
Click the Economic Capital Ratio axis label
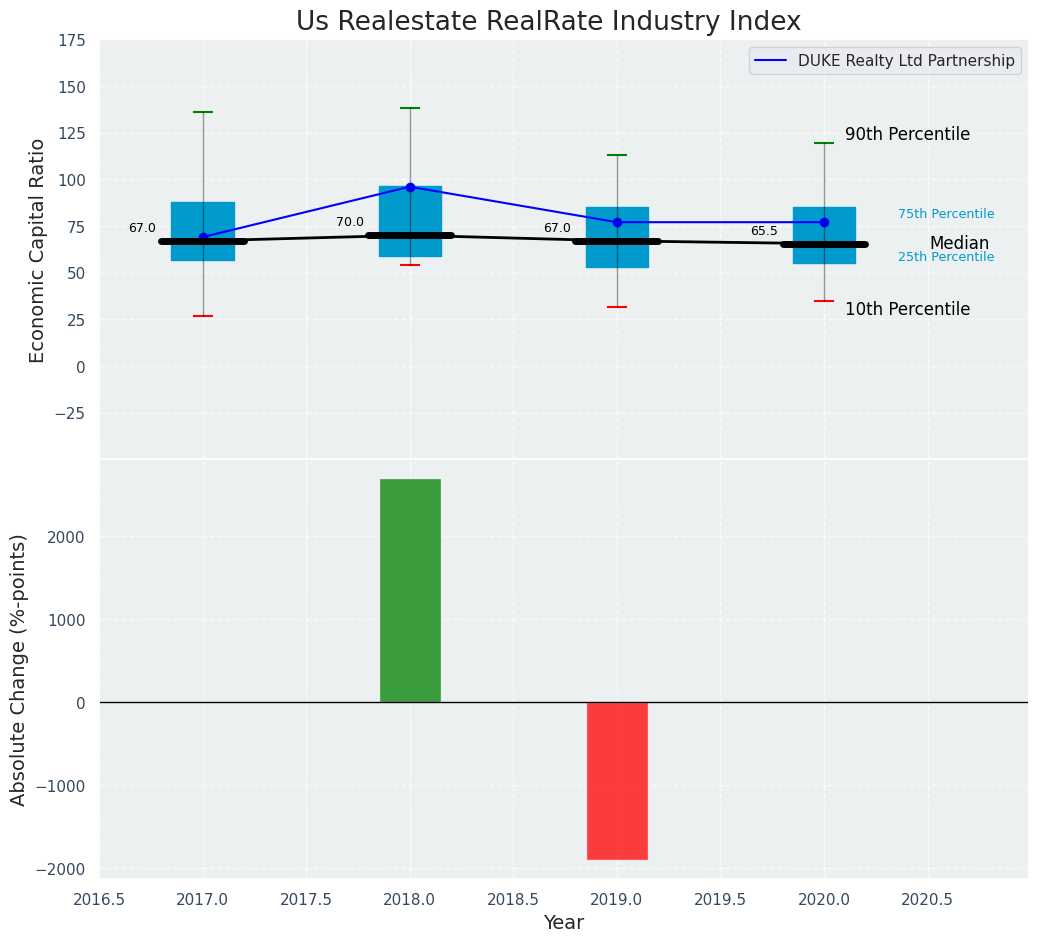38,250
